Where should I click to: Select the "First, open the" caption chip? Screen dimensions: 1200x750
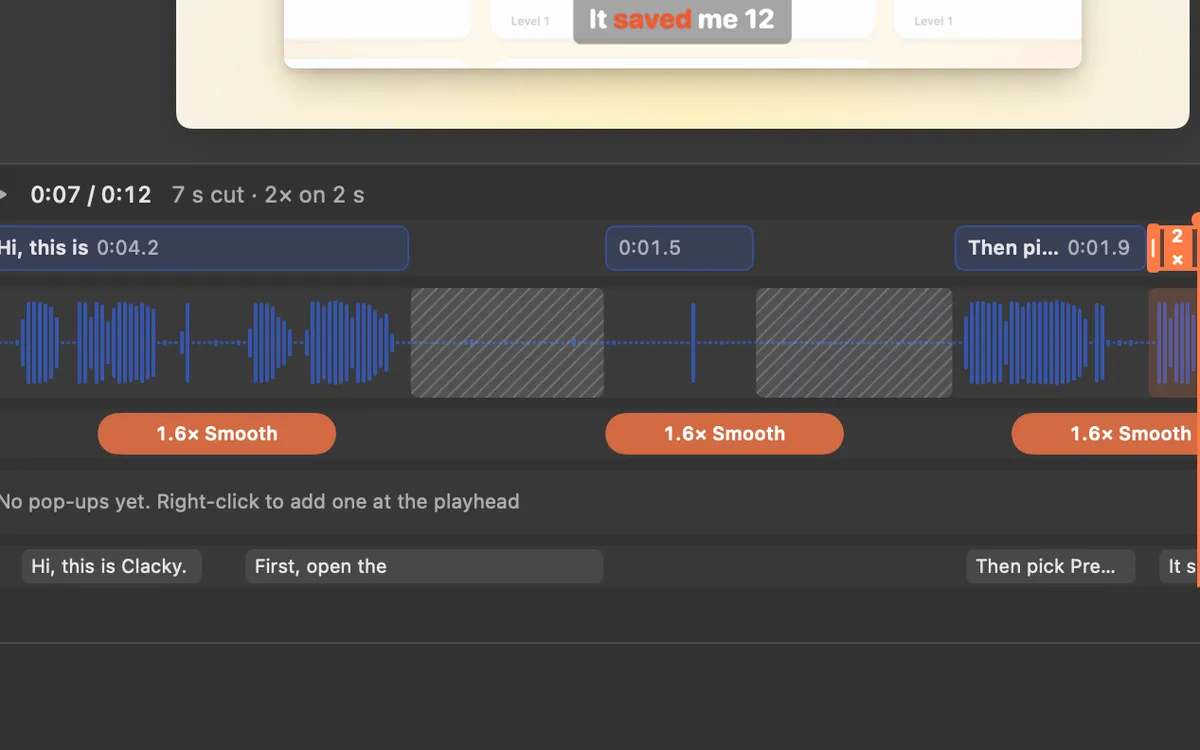point(424,566)
